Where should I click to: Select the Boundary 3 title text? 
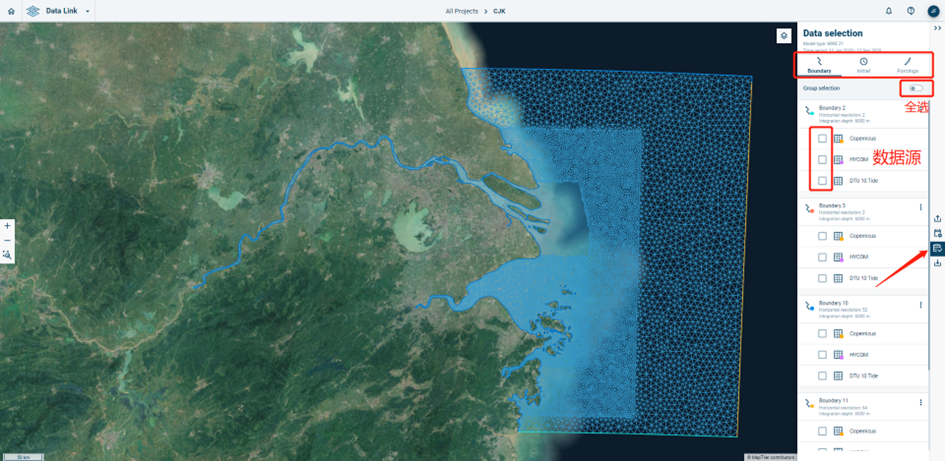coord(832,205)
